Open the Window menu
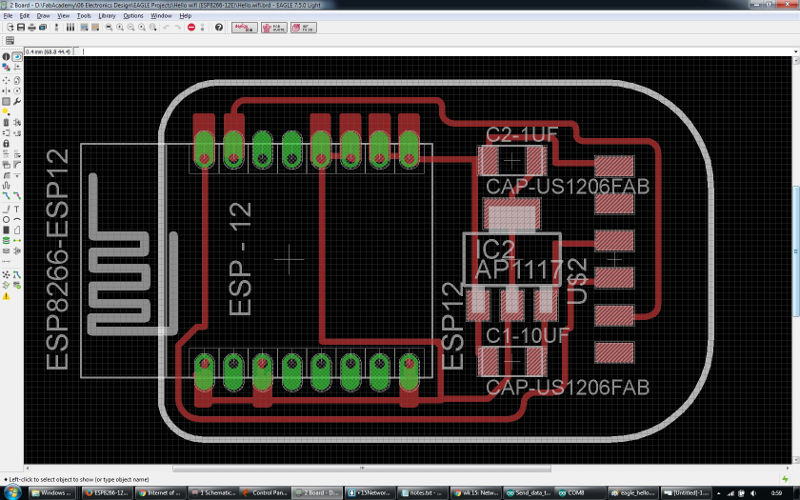This screenshot has height=500, width=800. [x=161, y=16]
